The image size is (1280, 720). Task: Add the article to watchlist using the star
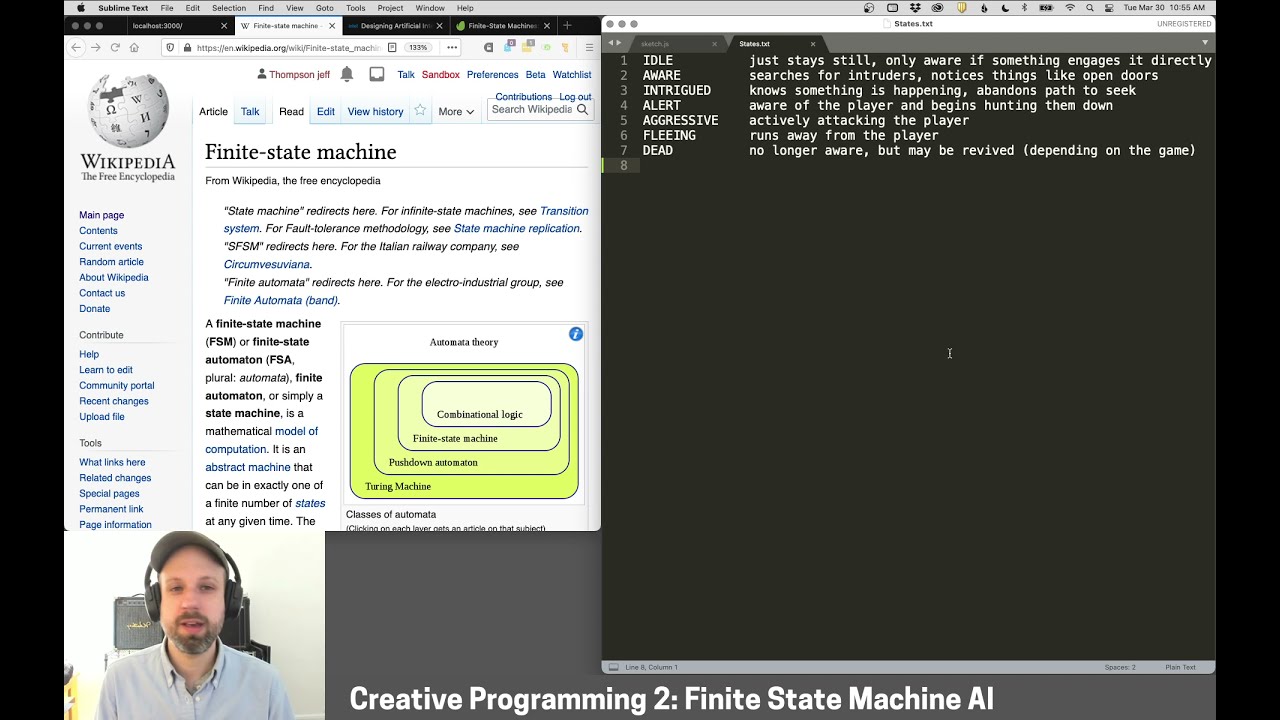[x=420, y=111]
